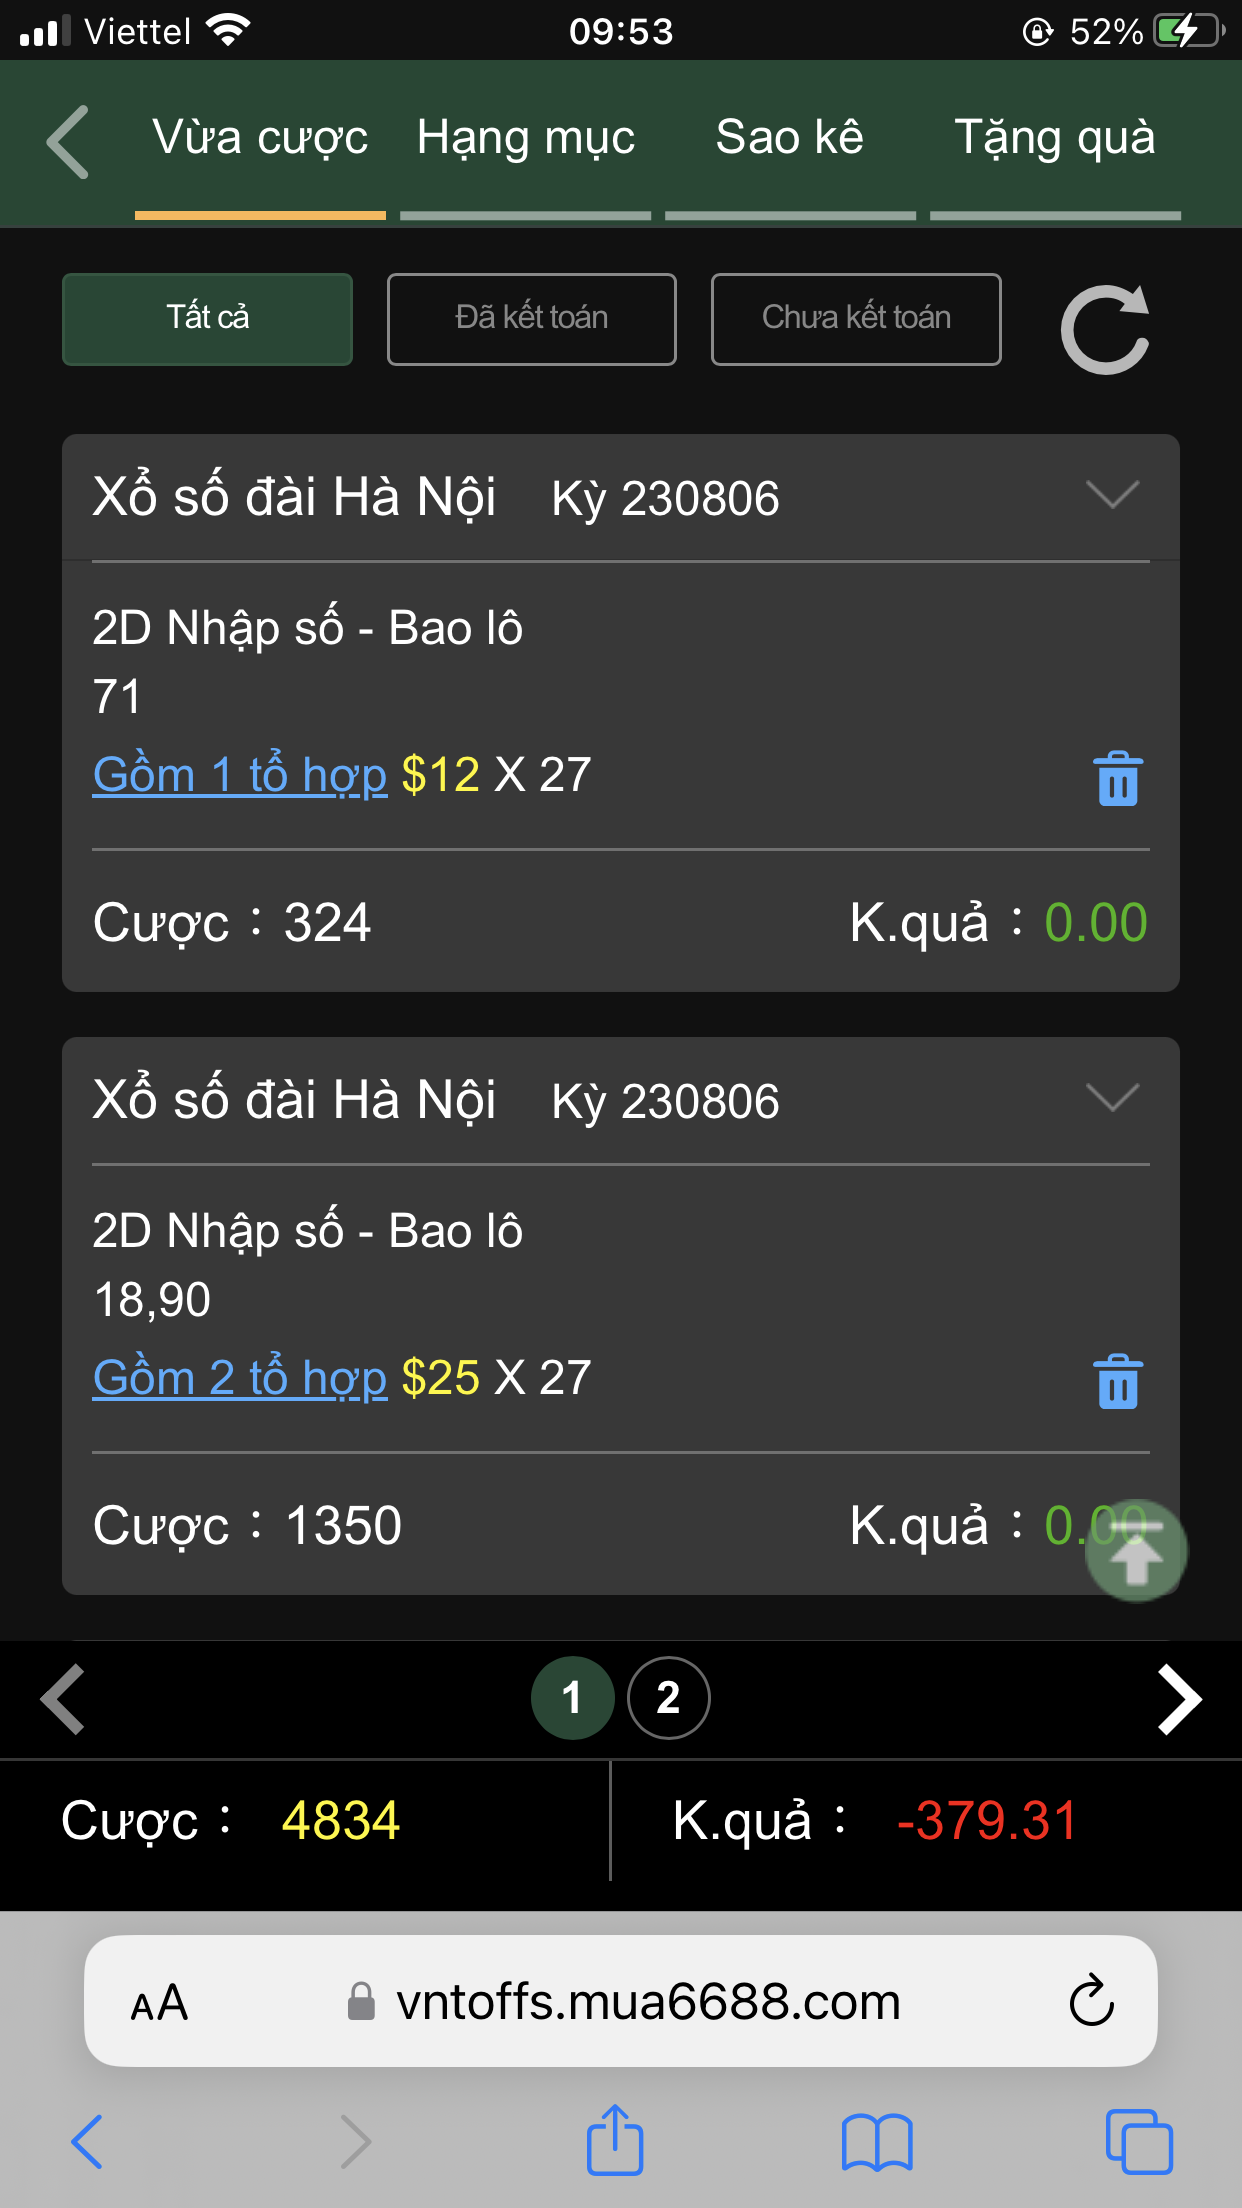Delete the bet on number 71
The width and height of the screenshot is (1242, 2208).
(x=1117, y=779)
